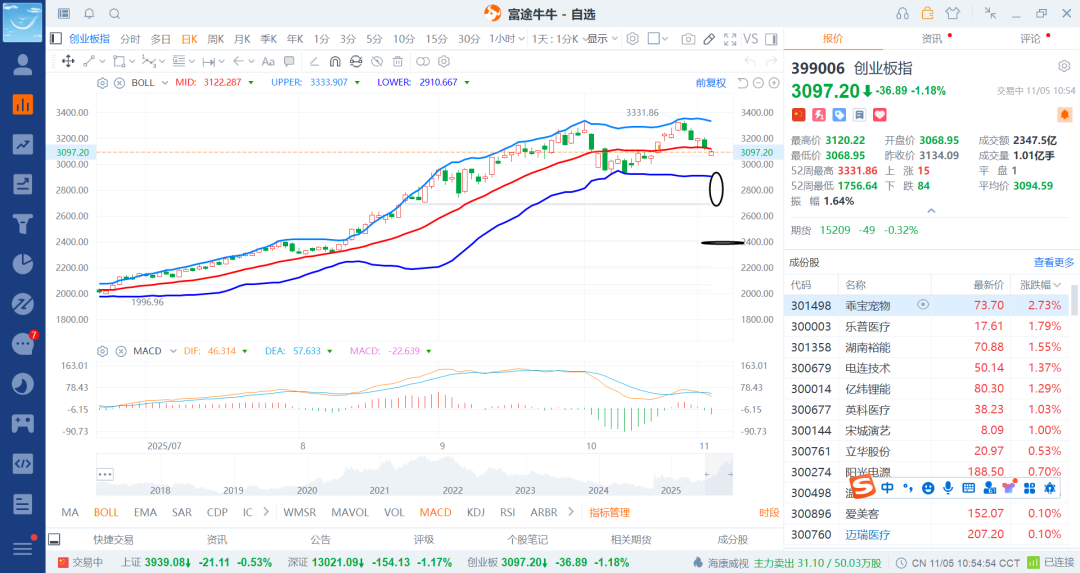Switch to 日K chart tab
The height and width of the screenshot is (573, 1080).
189,39
